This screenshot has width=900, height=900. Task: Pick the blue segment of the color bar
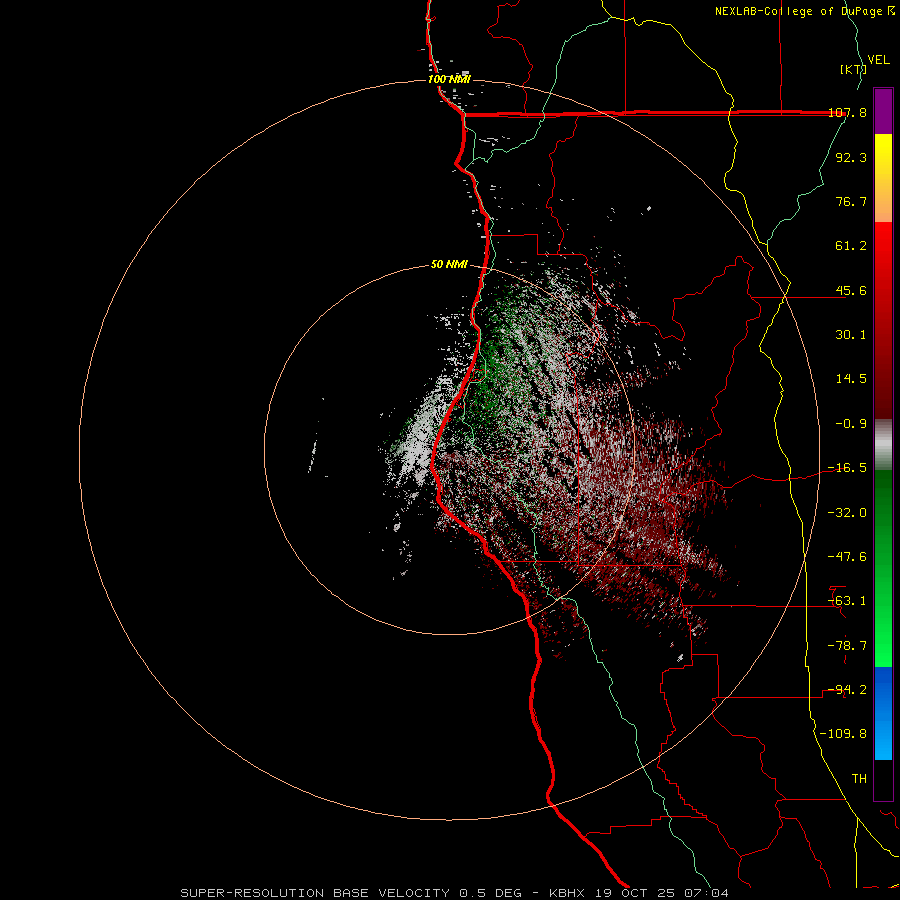pyautogui.click(x=883, y=713)
